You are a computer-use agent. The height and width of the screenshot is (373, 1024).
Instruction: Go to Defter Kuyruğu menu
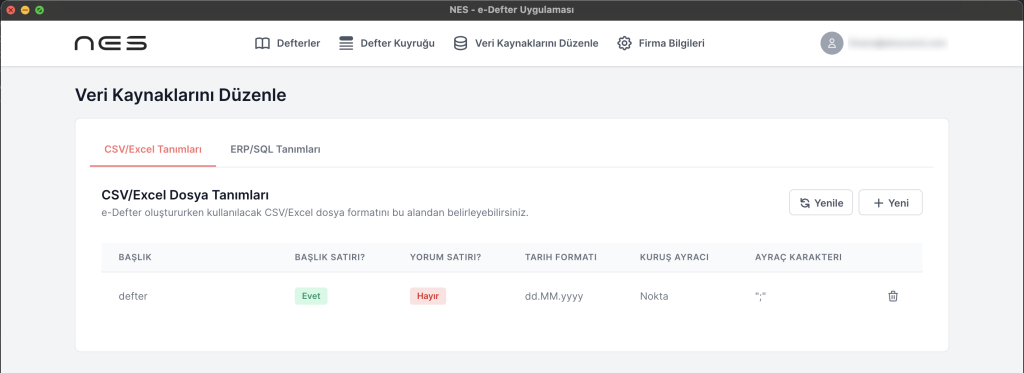(387, 44)
